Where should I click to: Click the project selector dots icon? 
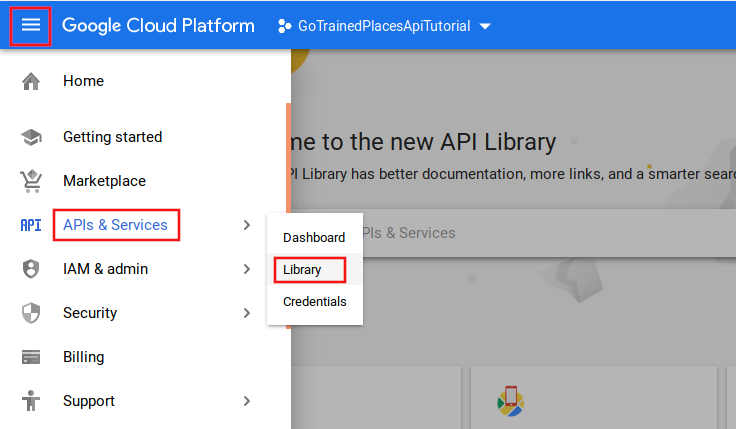click(x=284, y=26)
